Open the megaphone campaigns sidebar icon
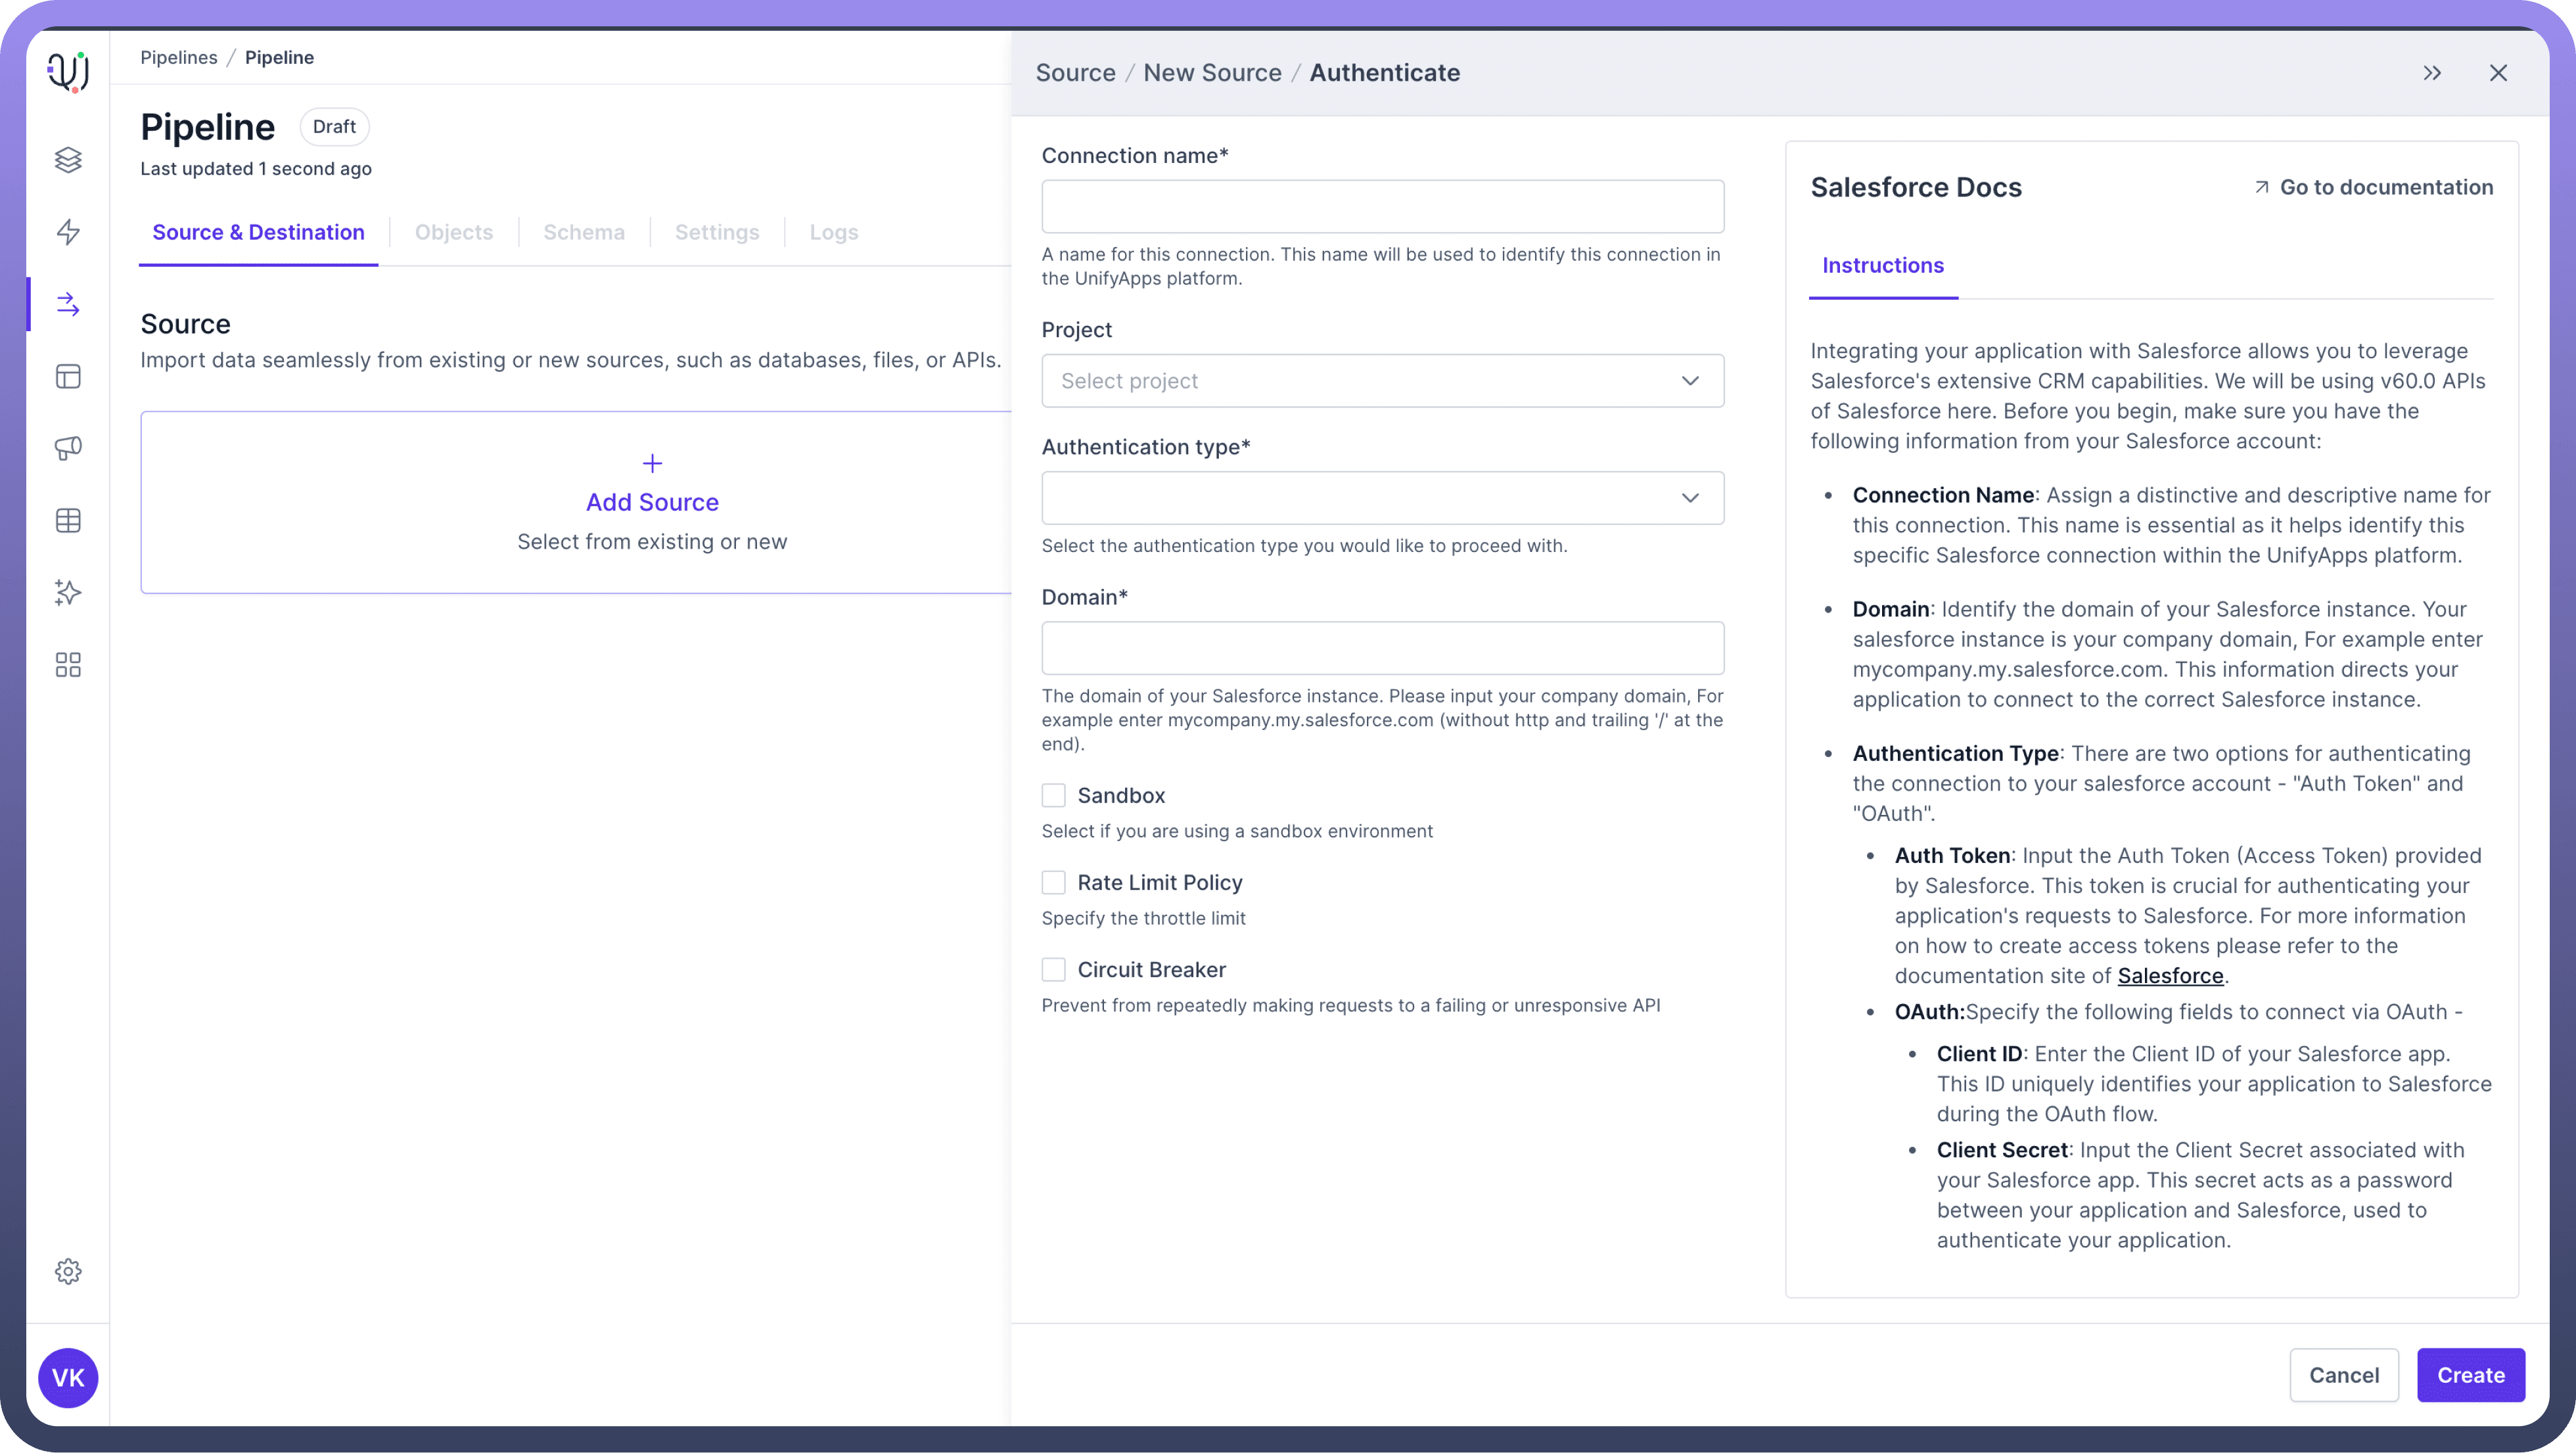This screenshot has height=1453, width=2576. (x=68, y=448)
